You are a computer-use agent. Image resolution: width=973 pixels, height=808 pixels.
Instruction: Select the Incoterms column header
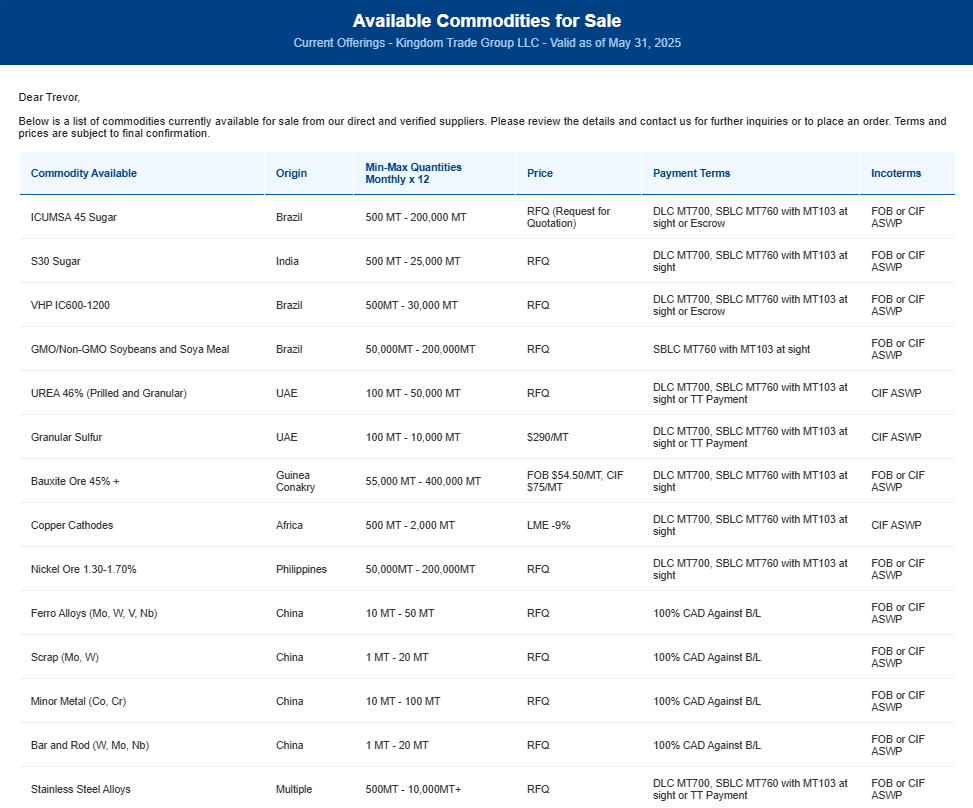(x=896, y=173)
